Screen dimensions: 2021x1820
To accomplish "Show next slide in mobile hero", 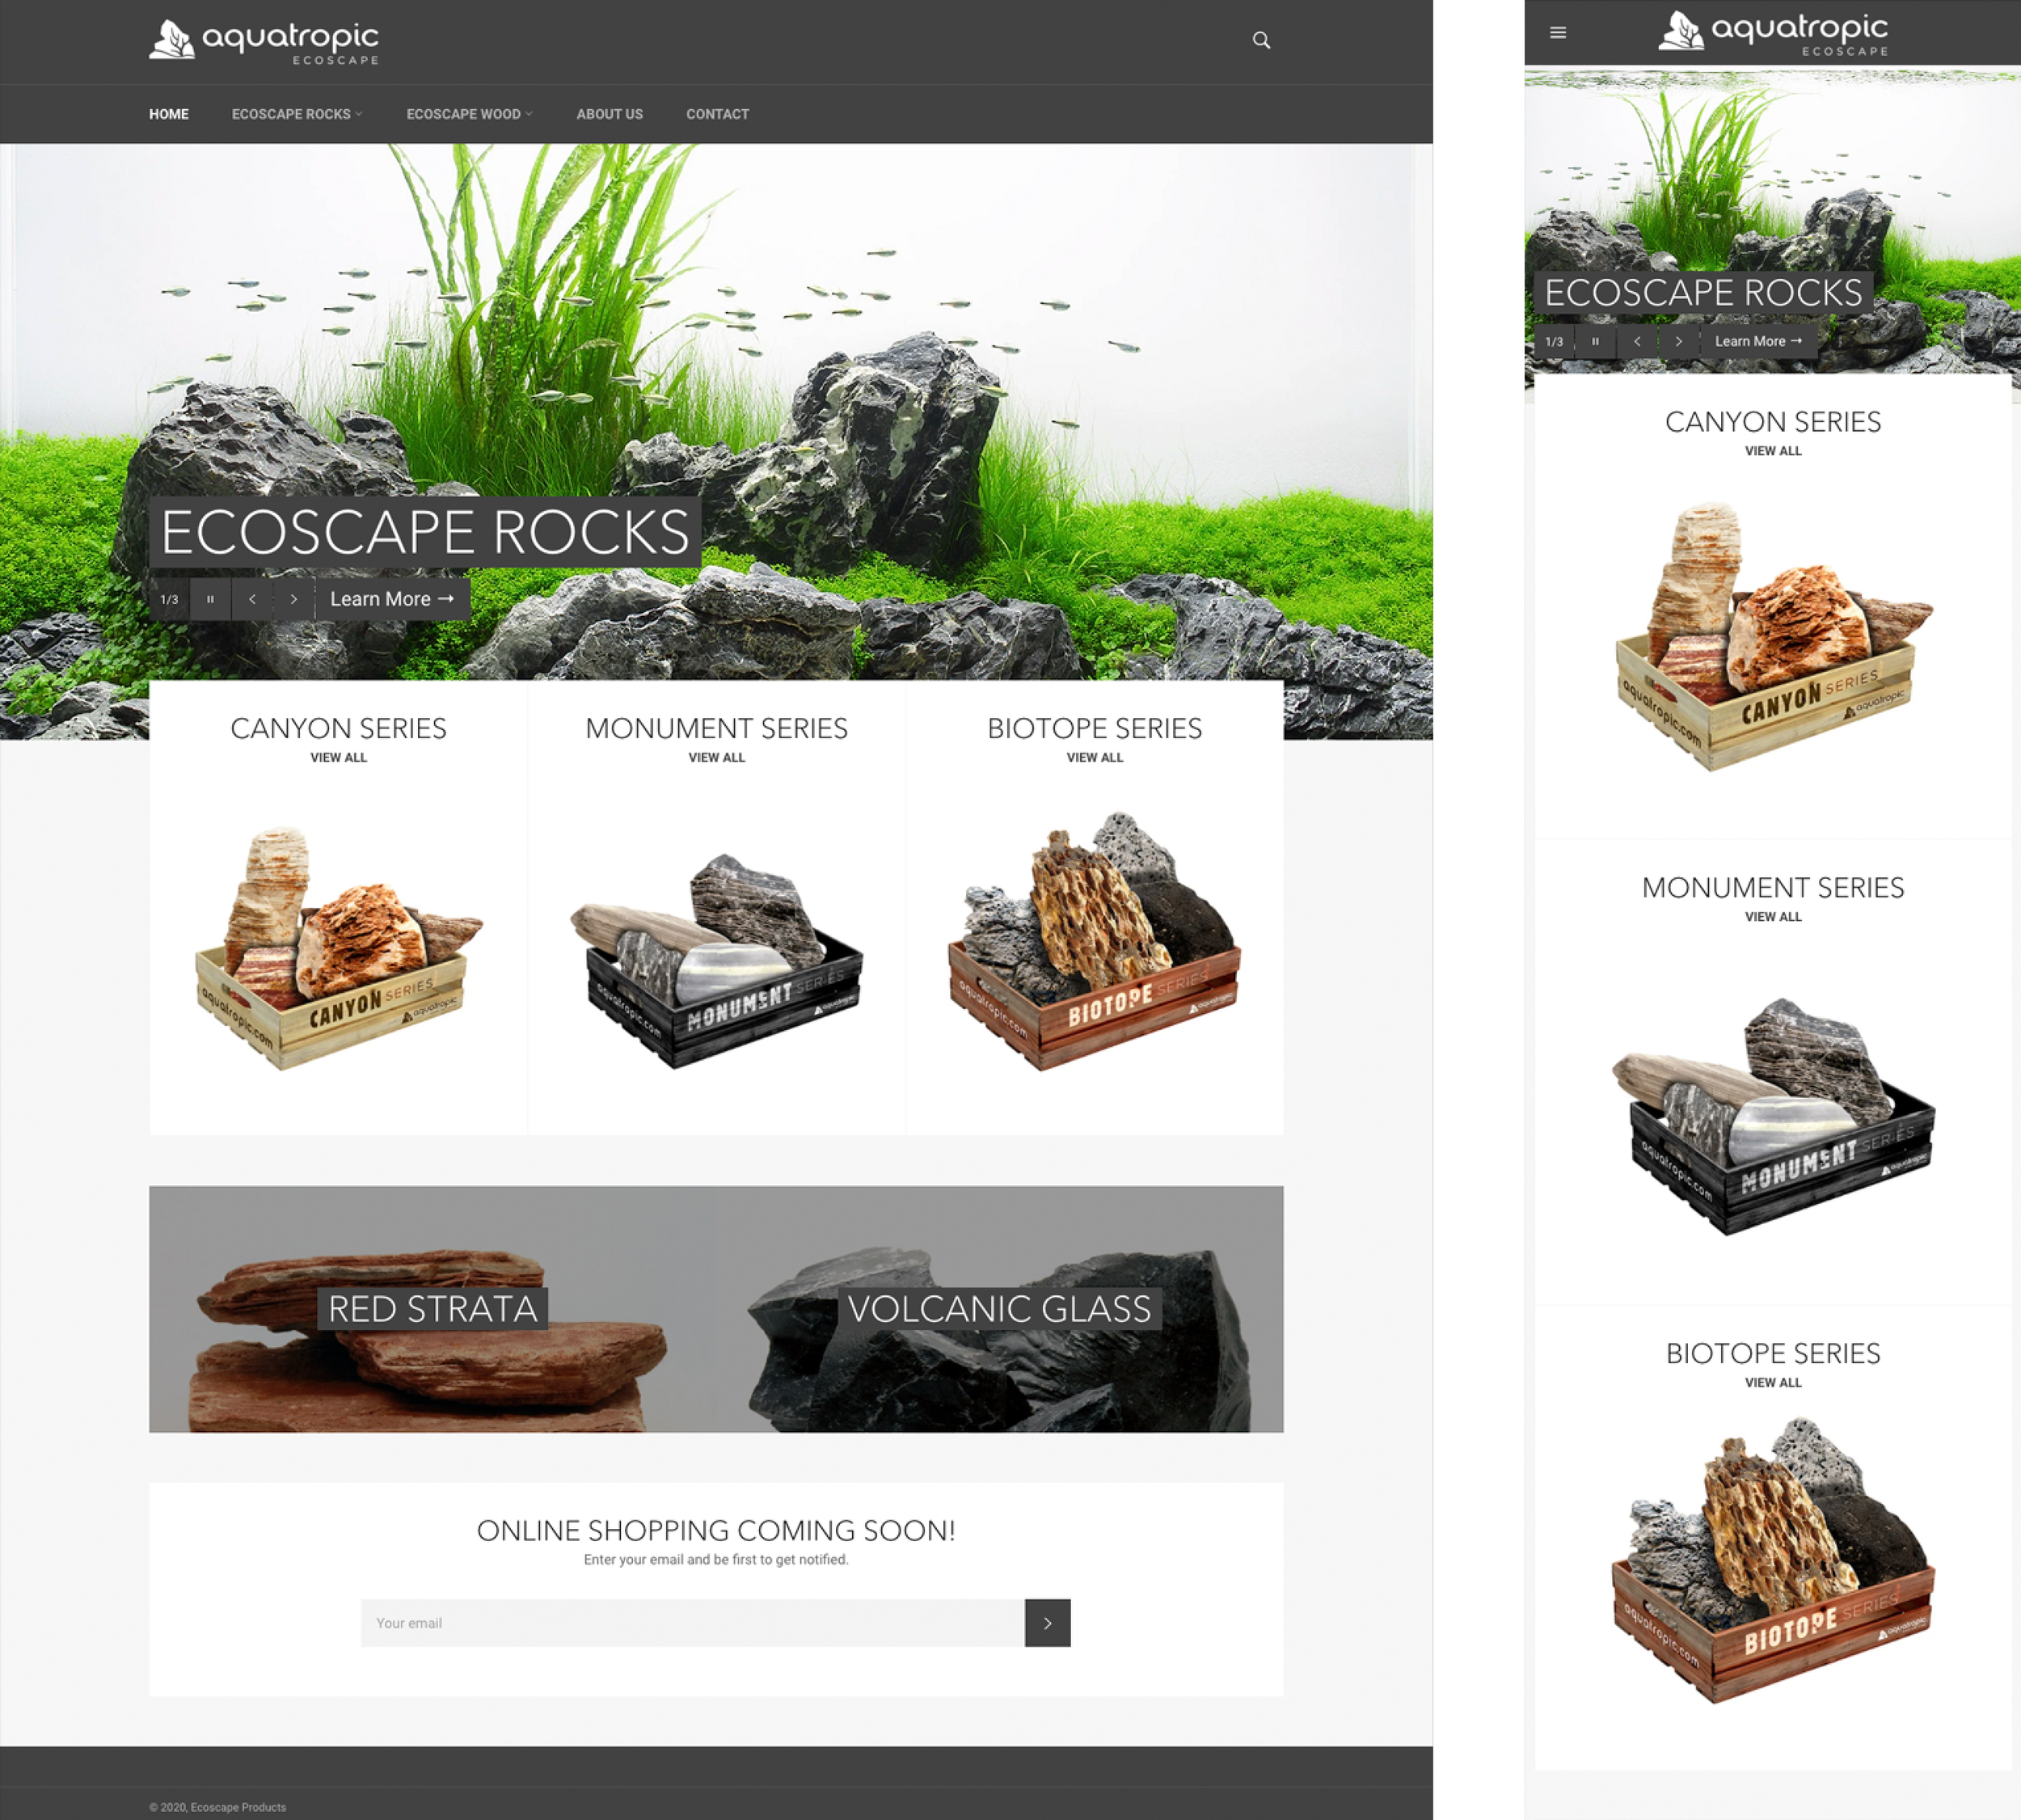I will (x=1678, y=341).
